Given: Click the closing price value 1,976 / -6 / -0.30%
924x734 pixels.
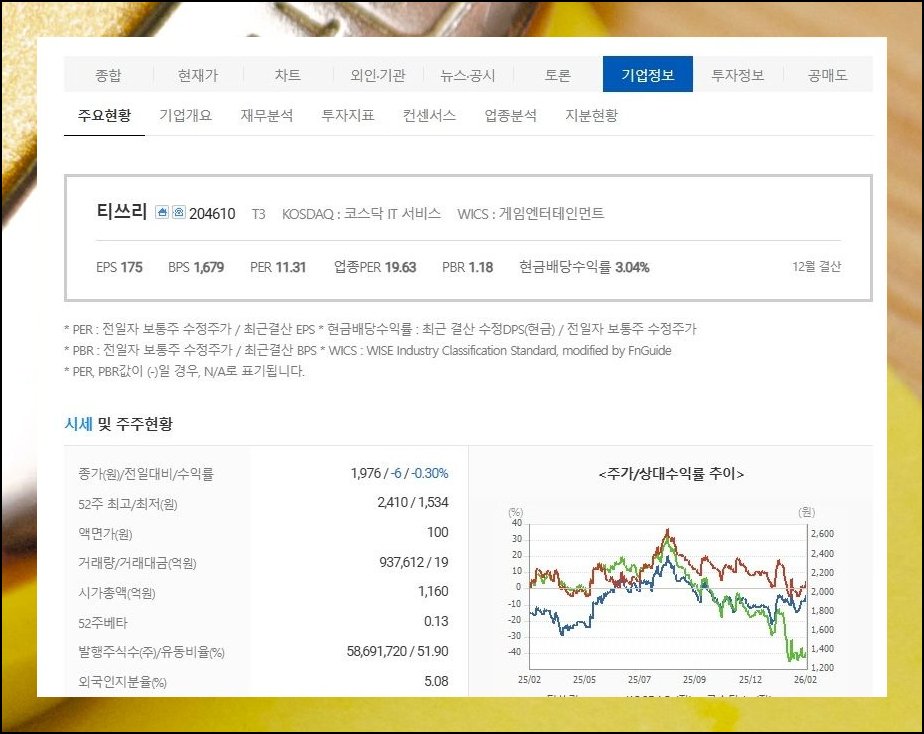Looking at the screenshot, I should point(400,473).
